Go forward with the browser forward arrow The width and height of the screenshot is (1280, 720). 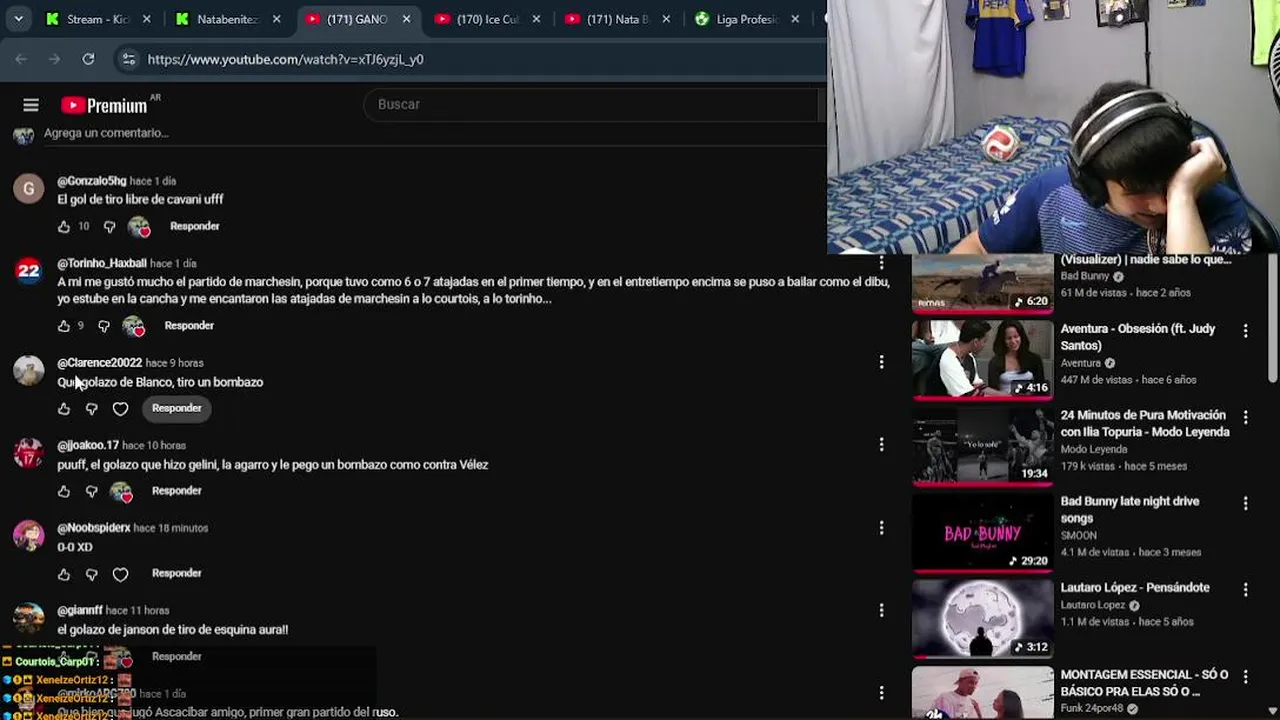click(54, 59)
